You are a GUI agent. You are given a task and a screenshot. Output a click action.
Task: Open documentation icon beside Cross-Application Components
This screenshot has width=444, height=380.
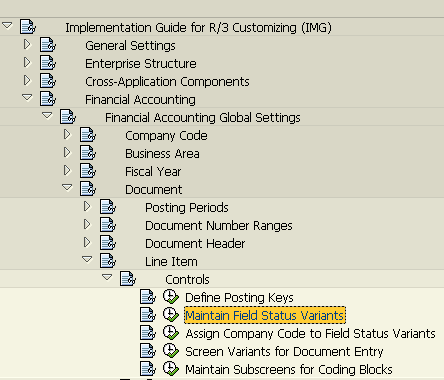48,81
